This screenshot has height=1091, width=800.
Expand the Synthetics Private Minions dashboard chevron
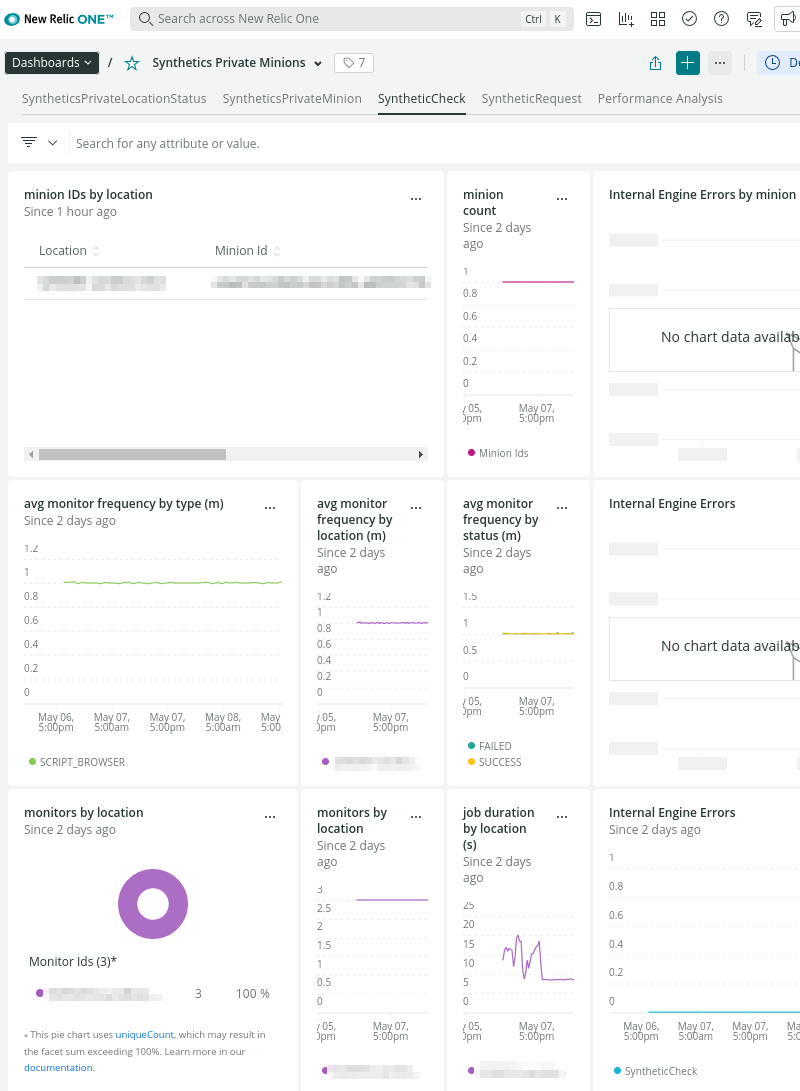tap(318, 64)
